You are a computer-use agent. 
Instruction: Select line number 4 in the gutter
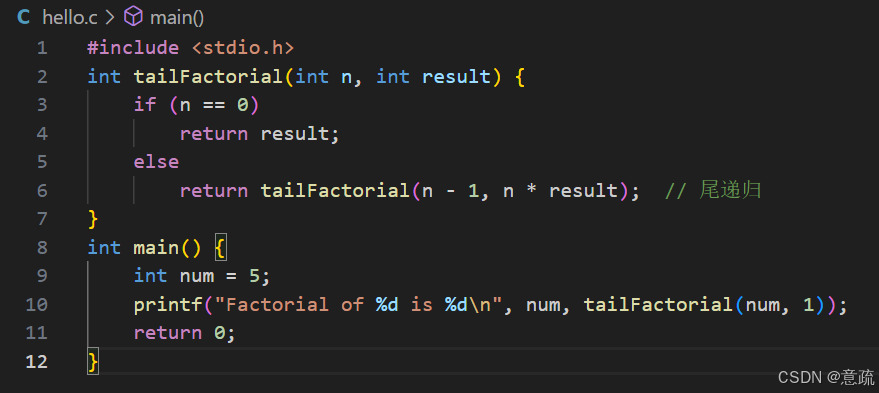[42, 133]
